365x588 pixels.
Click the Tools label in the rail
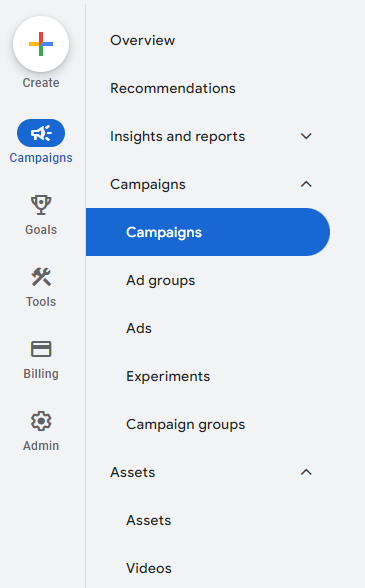(41, 302)
